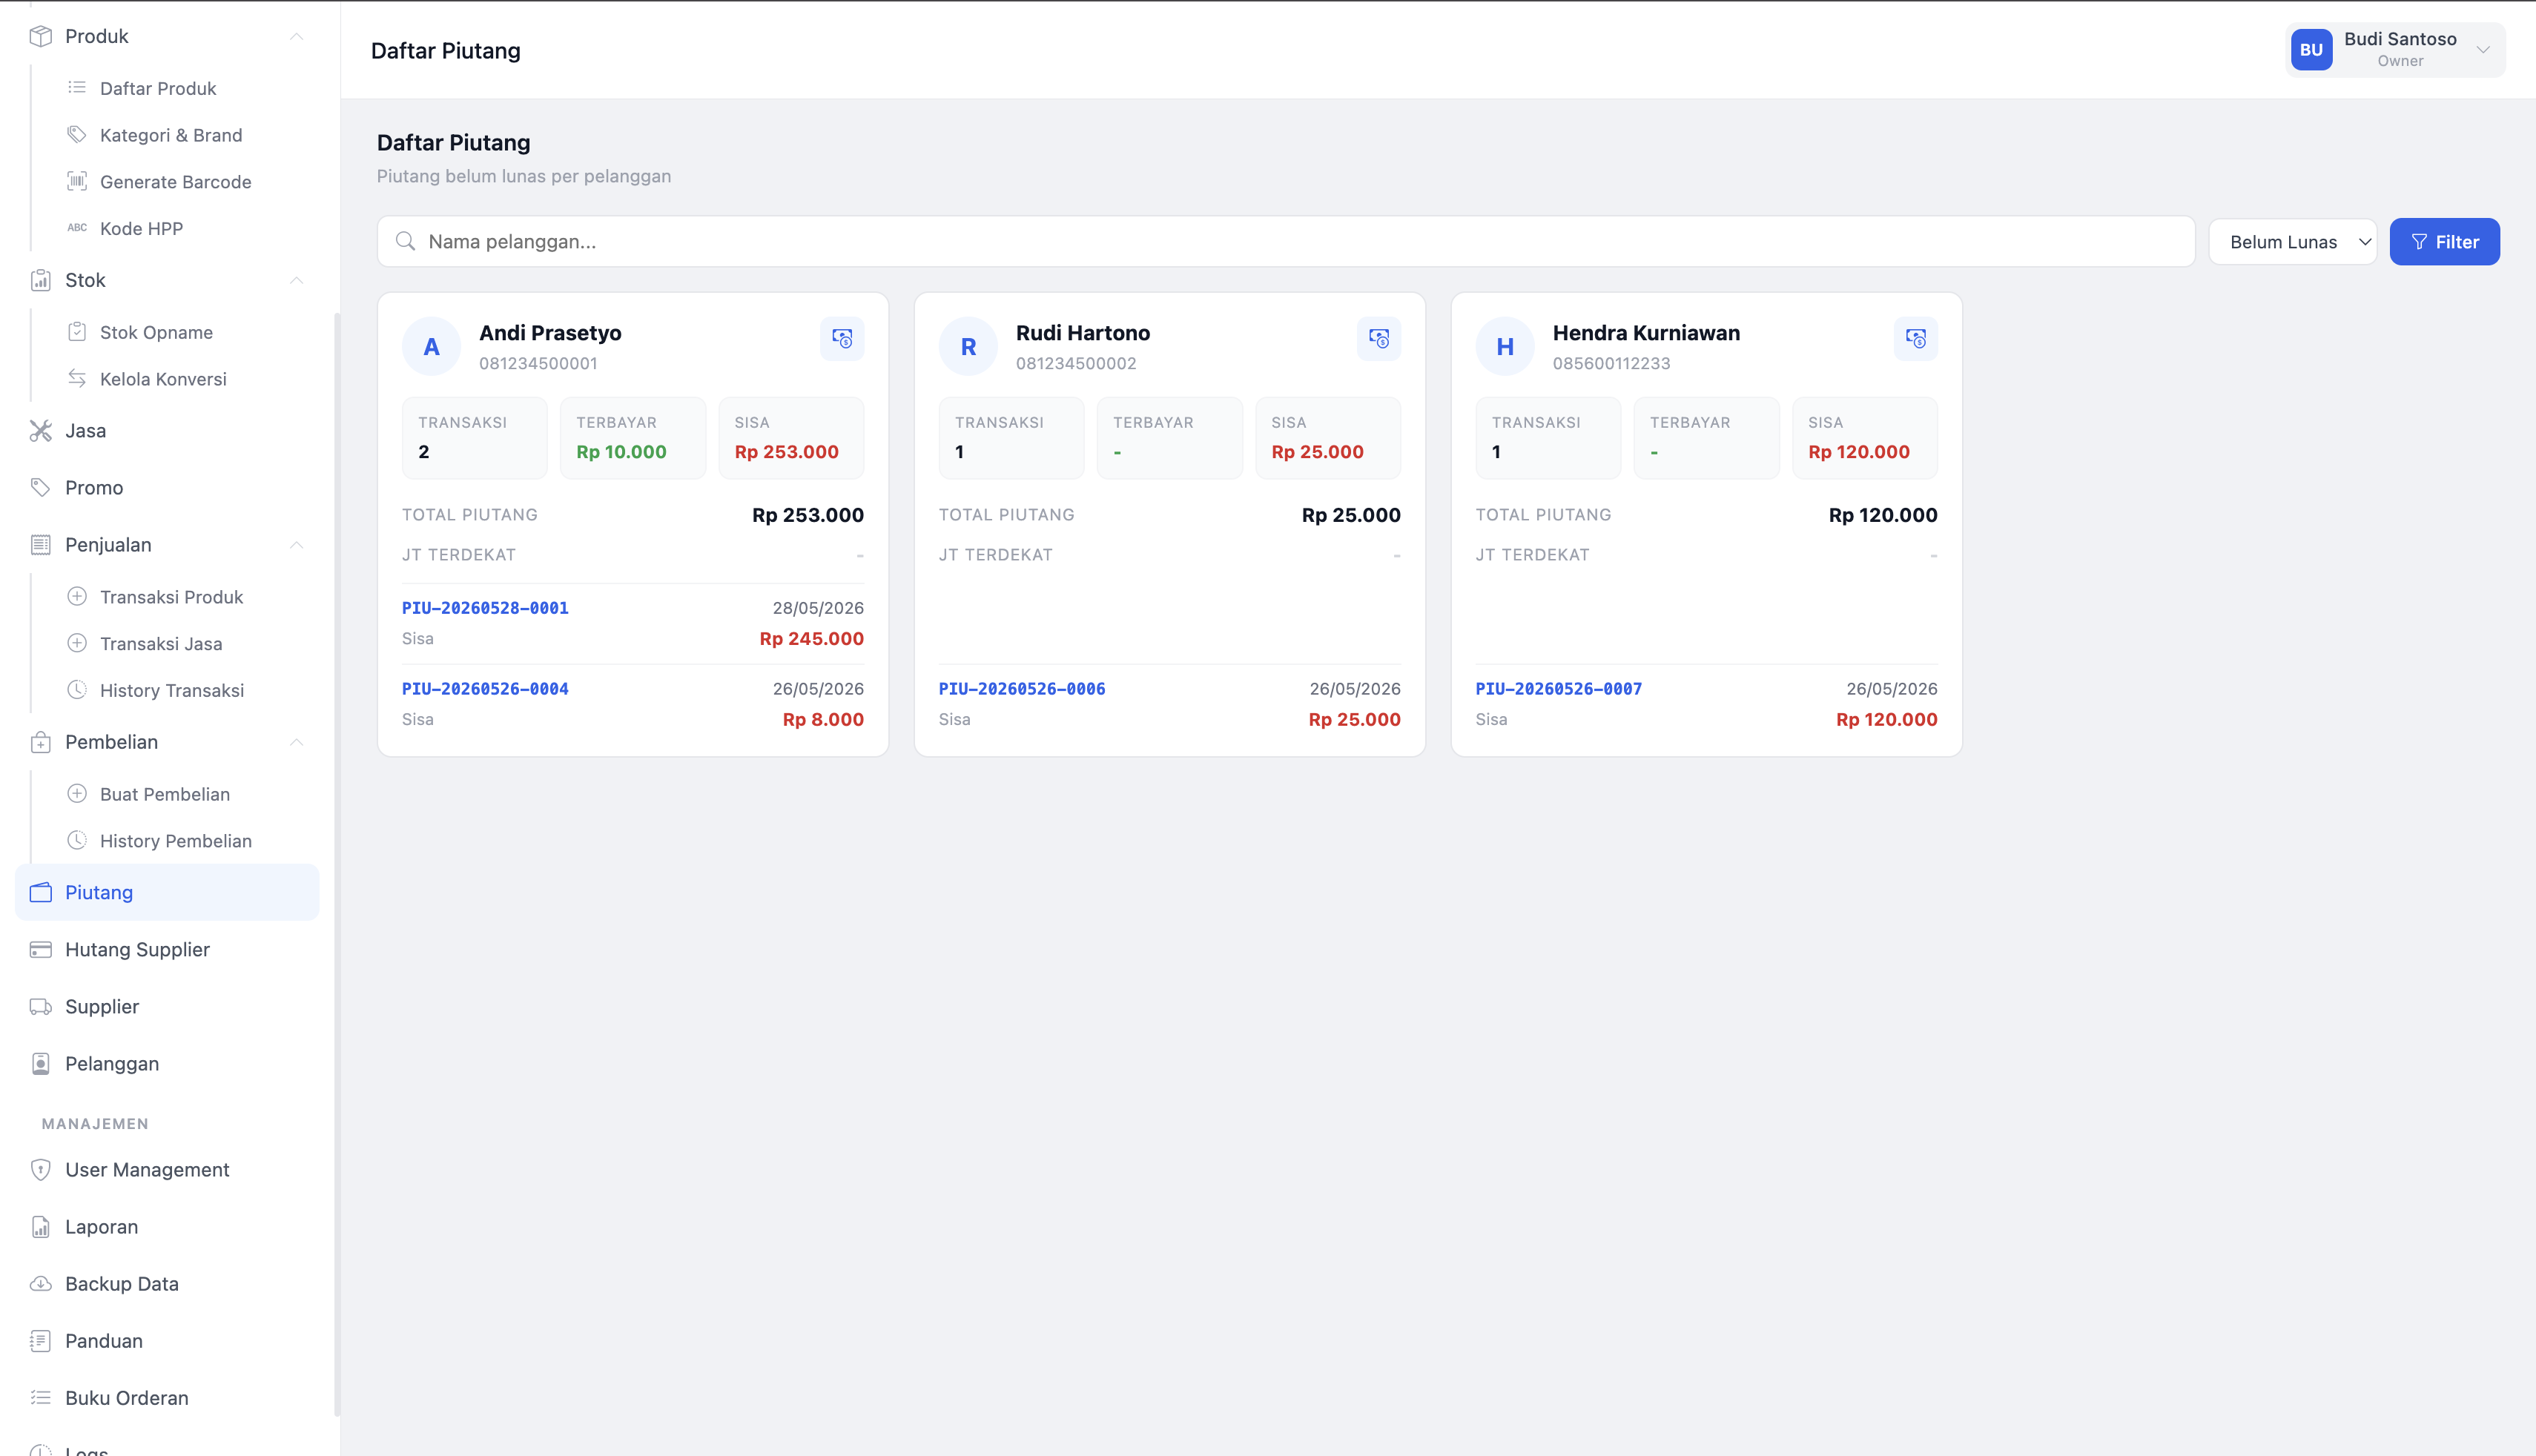Open Stok Opname page
The image size is (2536, 1456).
click(x=156, y=332)
